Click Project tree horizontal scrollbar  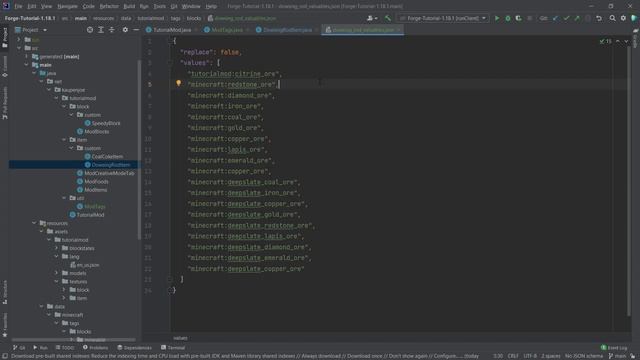pyautogui.click(x=73, y=340)
